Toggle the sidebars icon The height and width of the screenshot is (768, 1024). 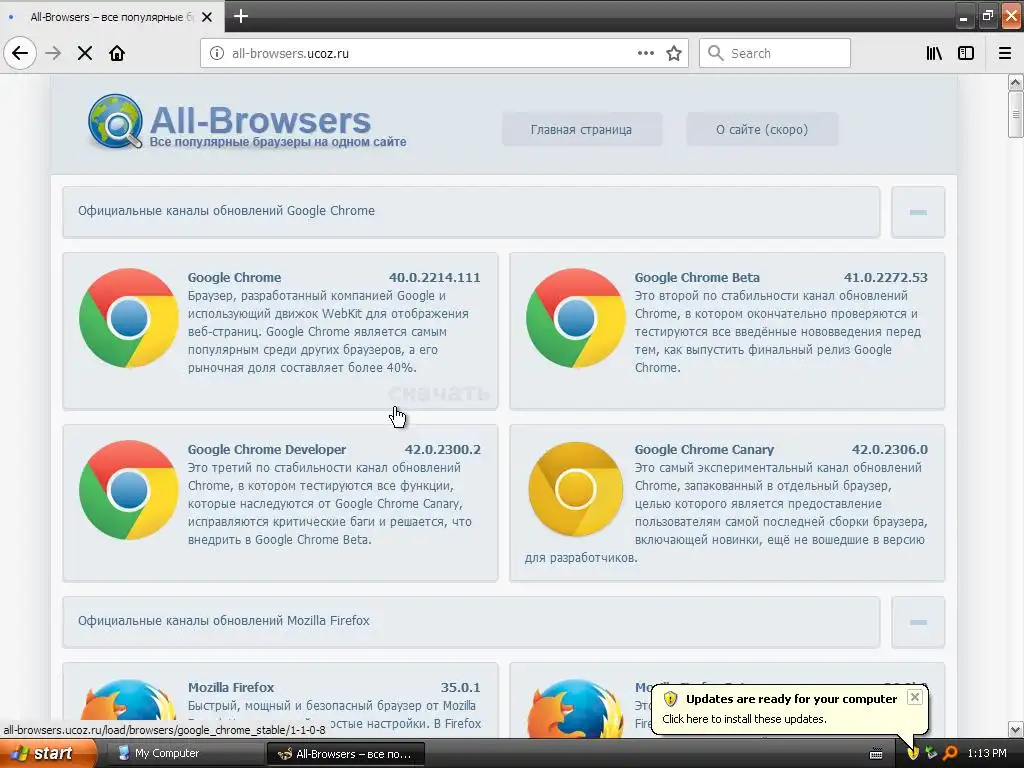(x=966, y=53)
